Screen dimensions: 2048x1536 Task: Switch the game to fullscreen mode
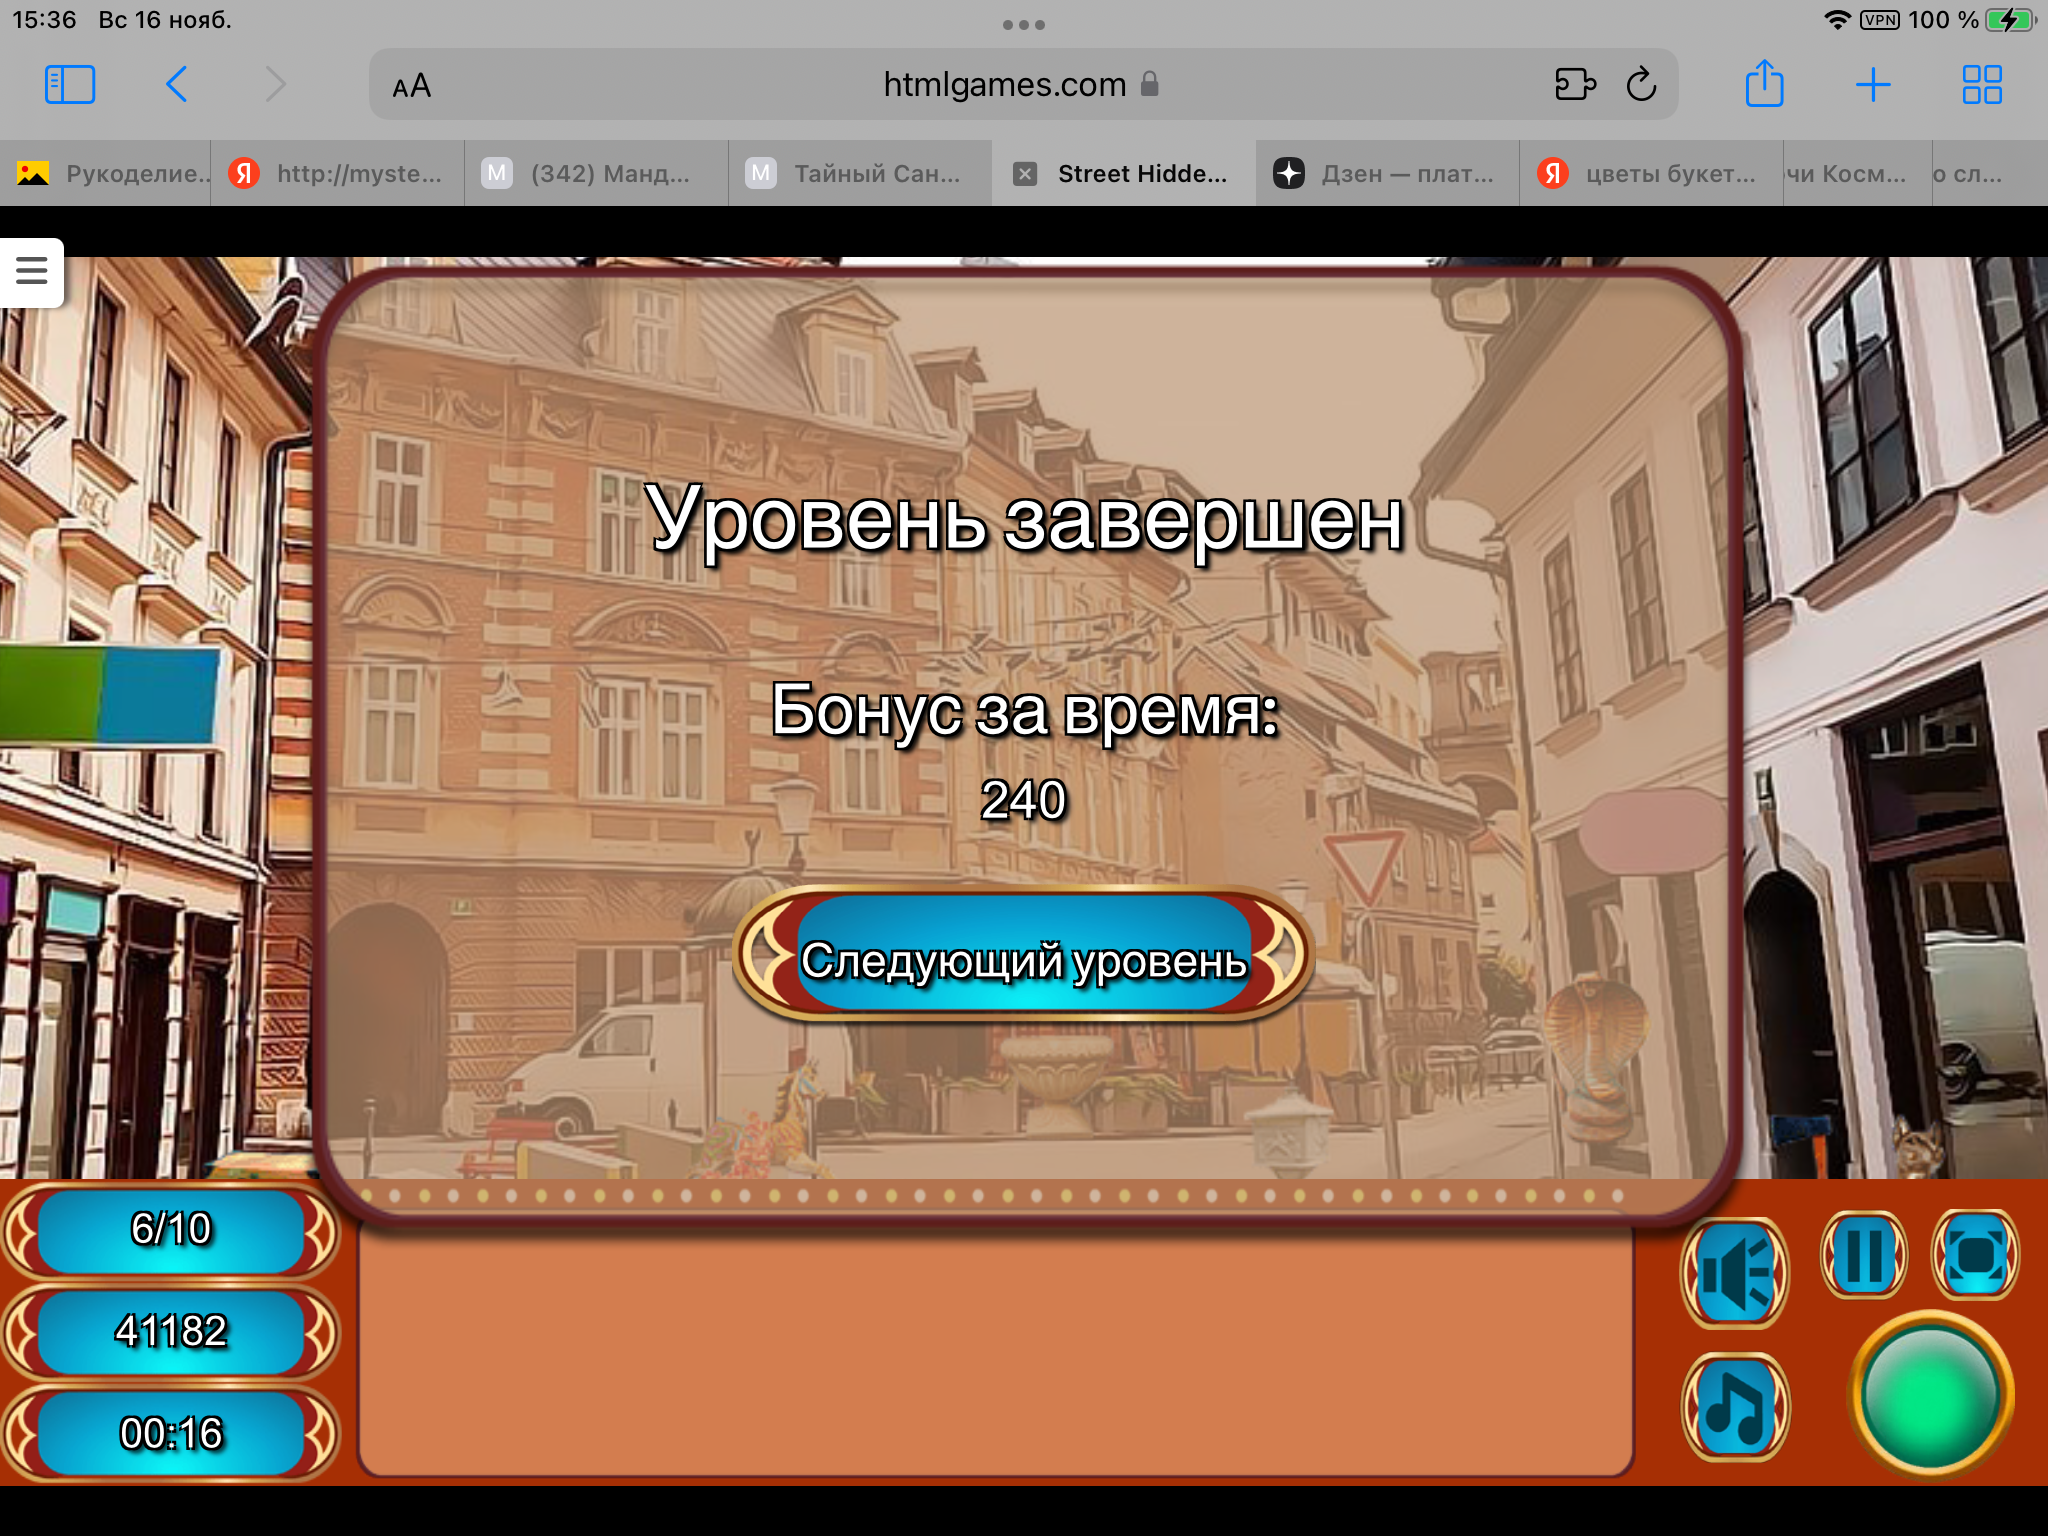[1975, 1255]
